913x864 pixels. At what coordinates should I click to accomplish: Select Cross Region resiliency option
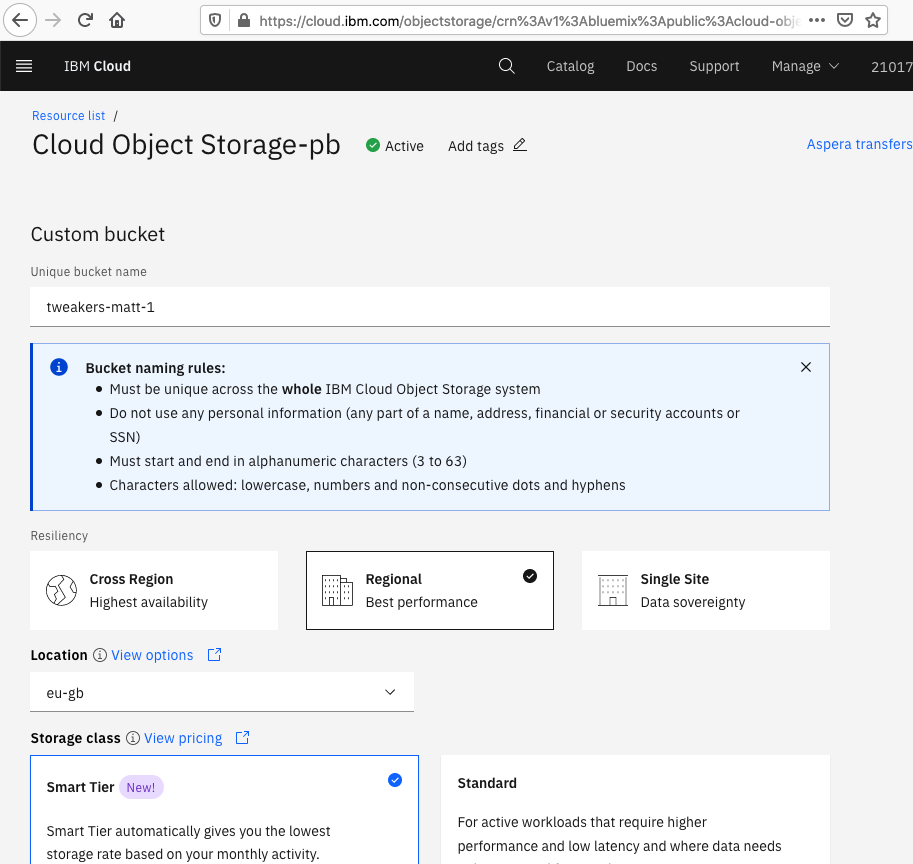tap(154, 590)
